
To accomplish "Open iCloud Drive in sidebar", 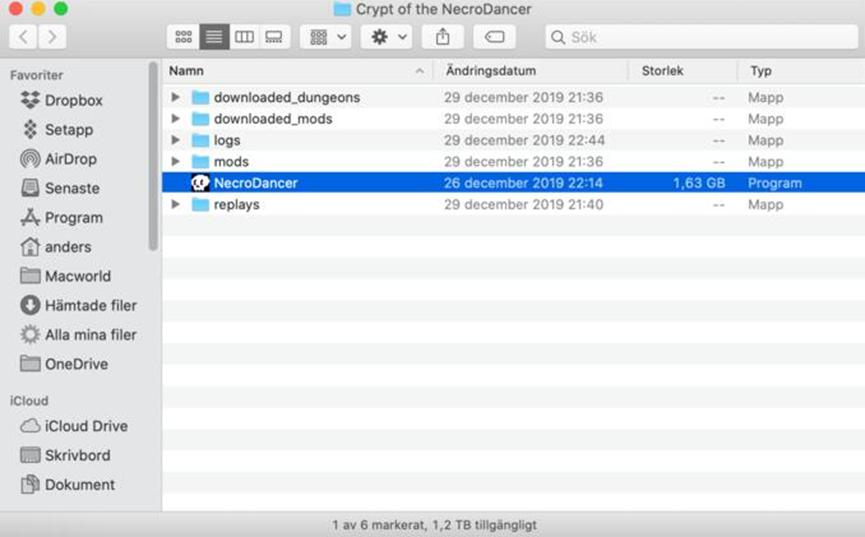I will [85, 426].
